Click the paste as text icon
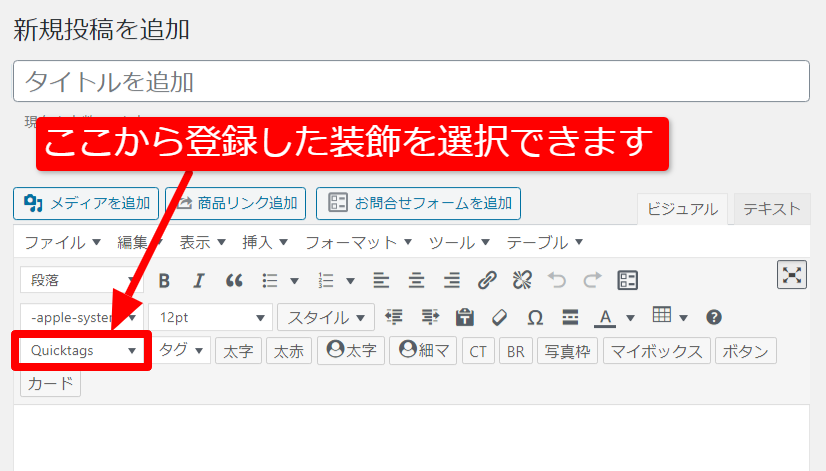This screenshot has width=826, height=471. (x=465, y=317)
